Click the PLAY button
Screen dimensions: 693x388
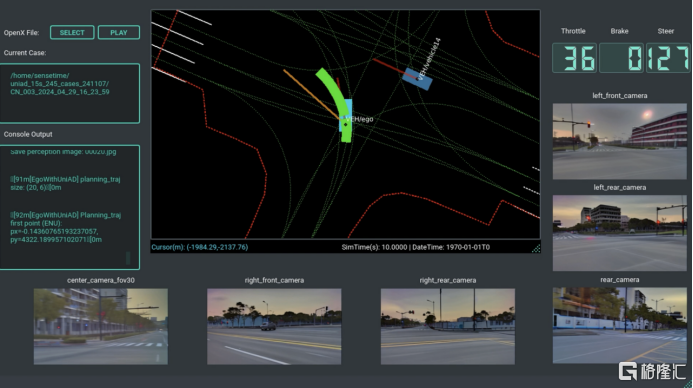(x=118, y=32)
